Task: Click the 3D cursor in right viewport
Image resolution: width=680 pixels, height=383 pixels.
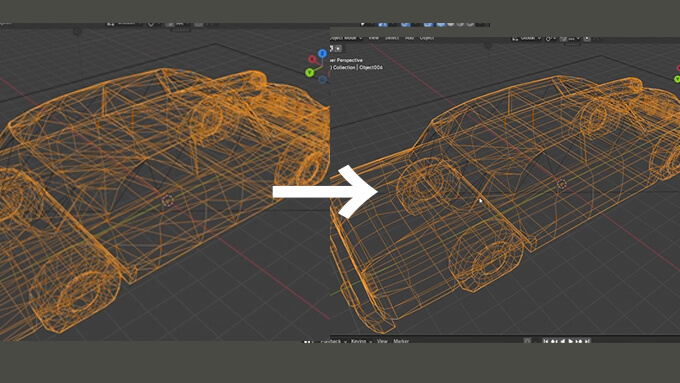Action: point(561,184)
